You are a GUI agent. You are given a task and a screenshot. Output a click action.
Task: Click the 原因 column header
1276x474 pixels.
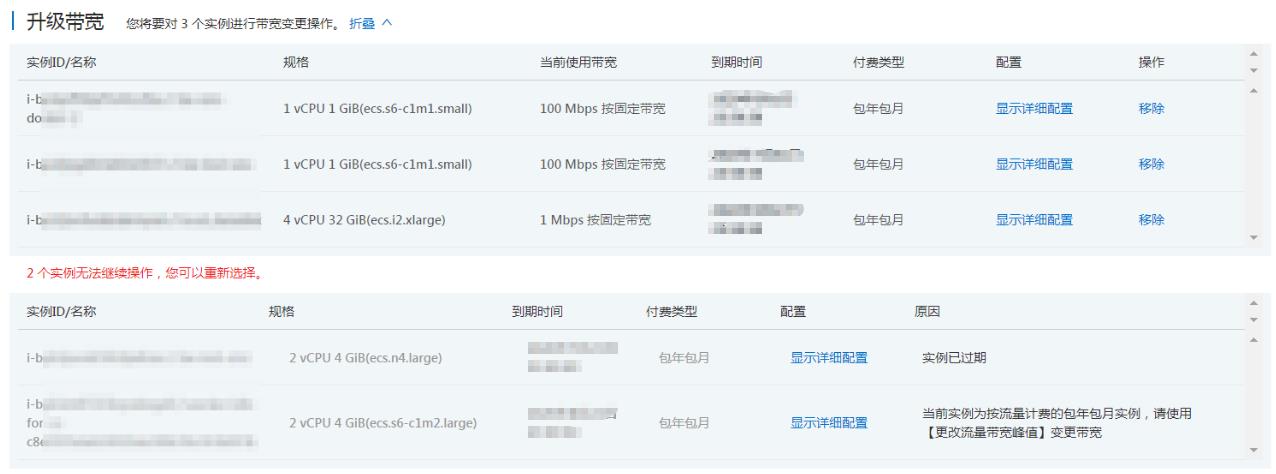click(927, 312)
